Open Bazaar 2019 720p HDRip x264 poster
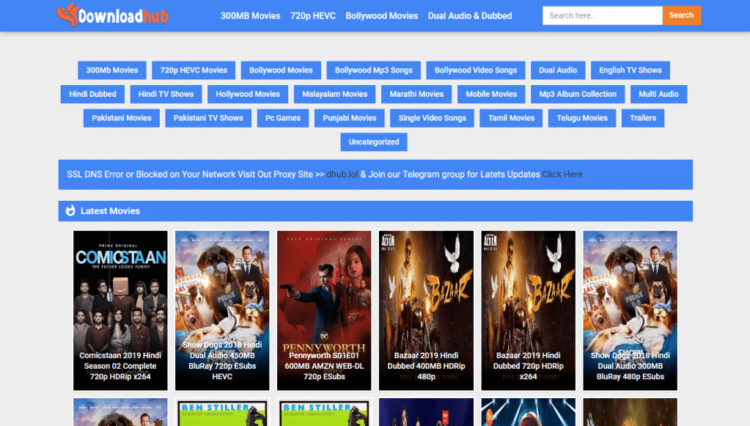Viewport: 750px width, 426px height. click(528, 310)
